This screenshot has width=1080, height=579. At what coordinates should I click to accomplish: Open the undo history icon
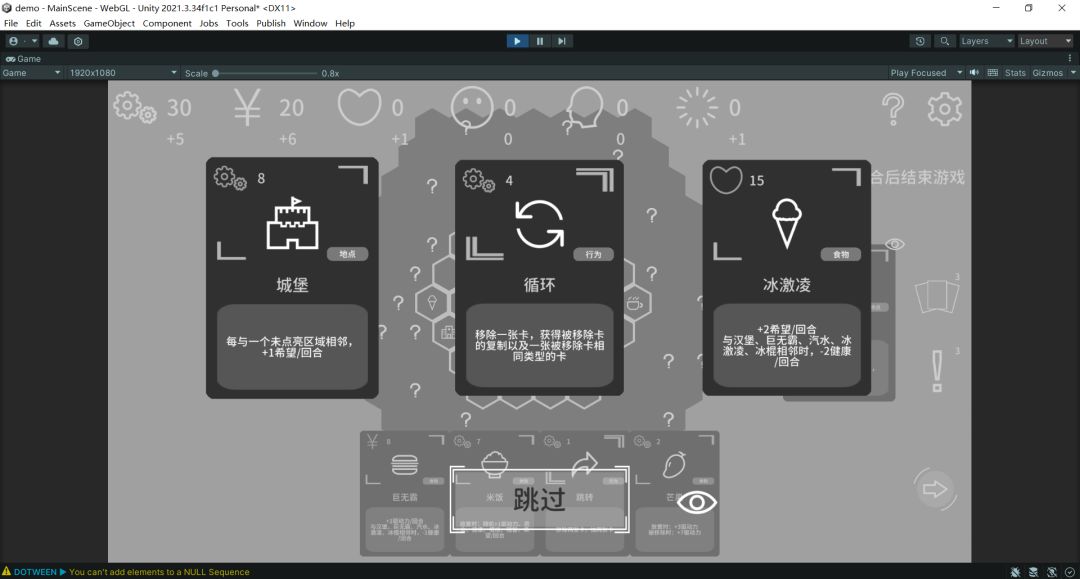click(920, 41)
